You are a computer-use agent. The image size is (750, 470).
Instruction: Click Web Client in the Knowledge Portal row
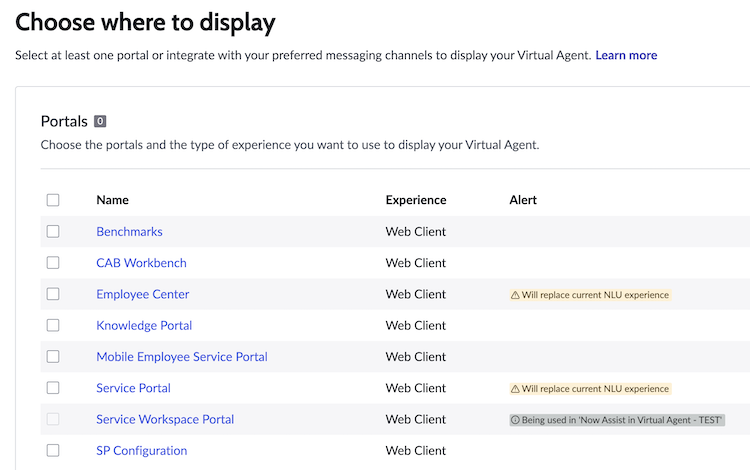416,326
